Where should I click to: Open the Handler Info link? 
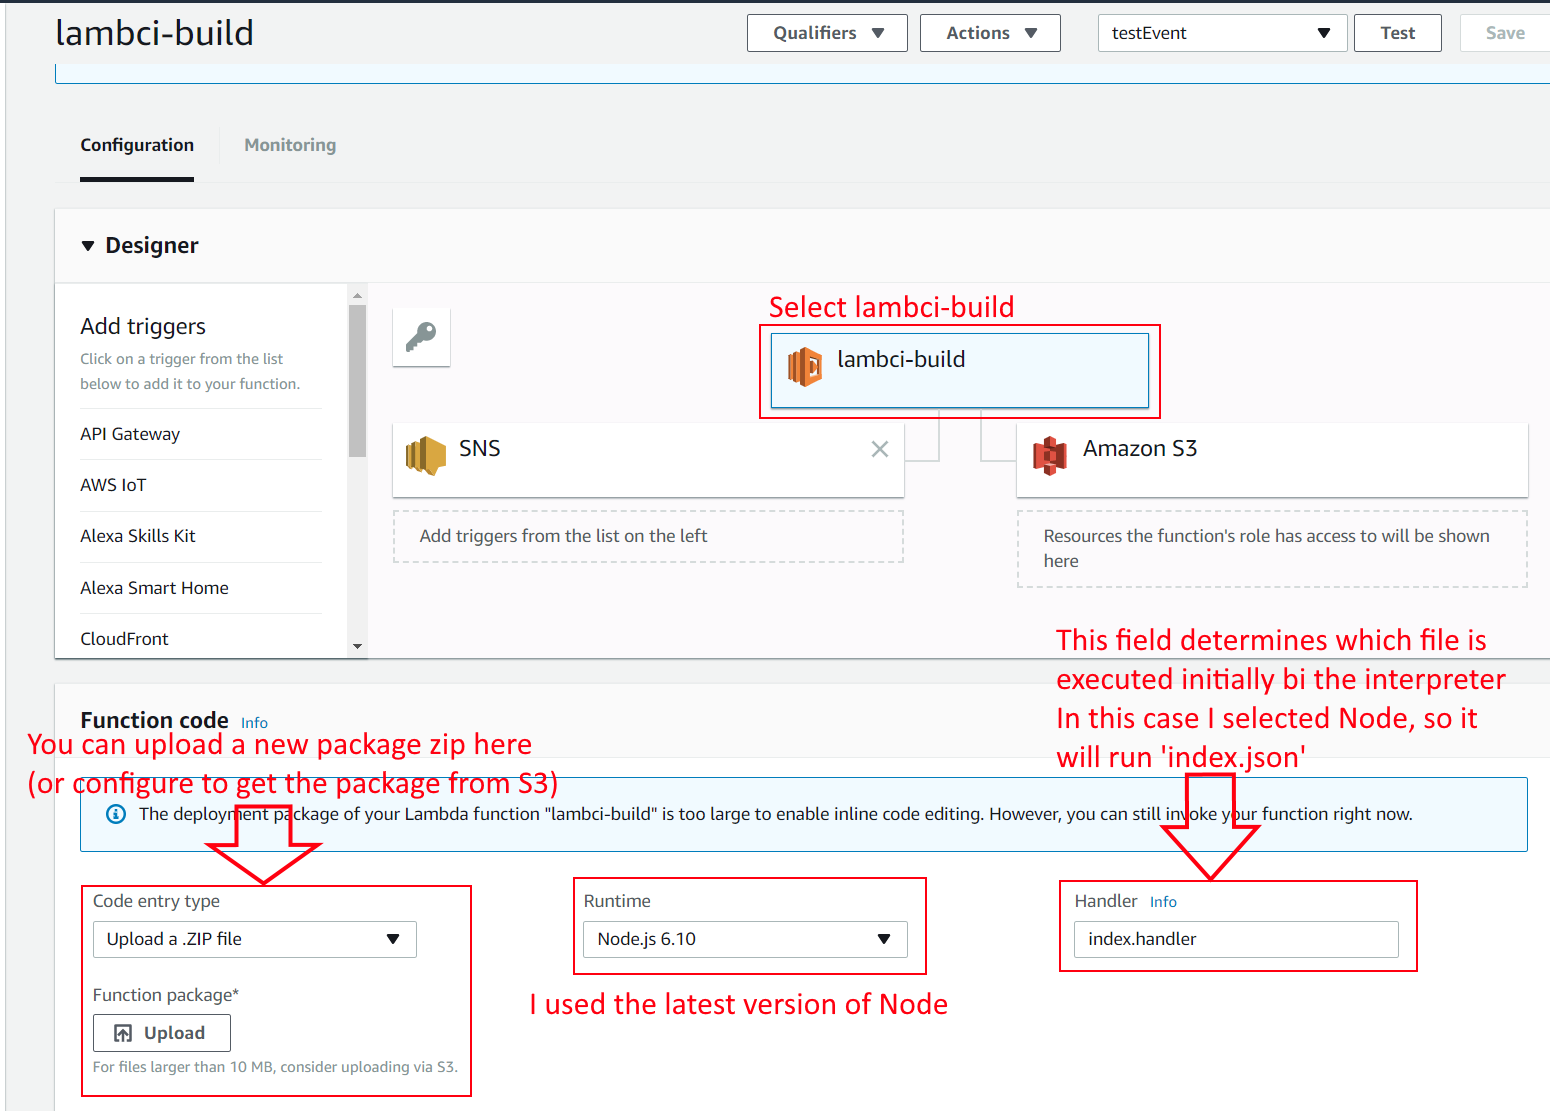tap(1163, 902)
